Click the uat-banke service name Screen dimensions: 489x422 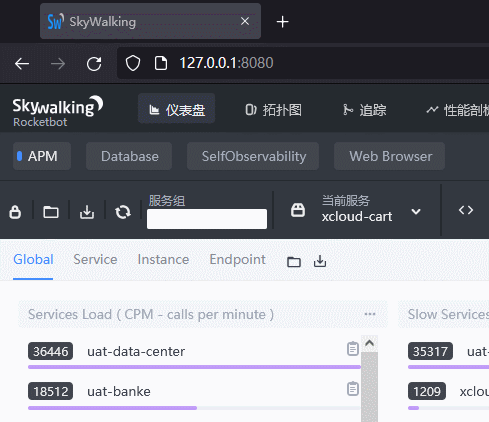tap(119, 391)
